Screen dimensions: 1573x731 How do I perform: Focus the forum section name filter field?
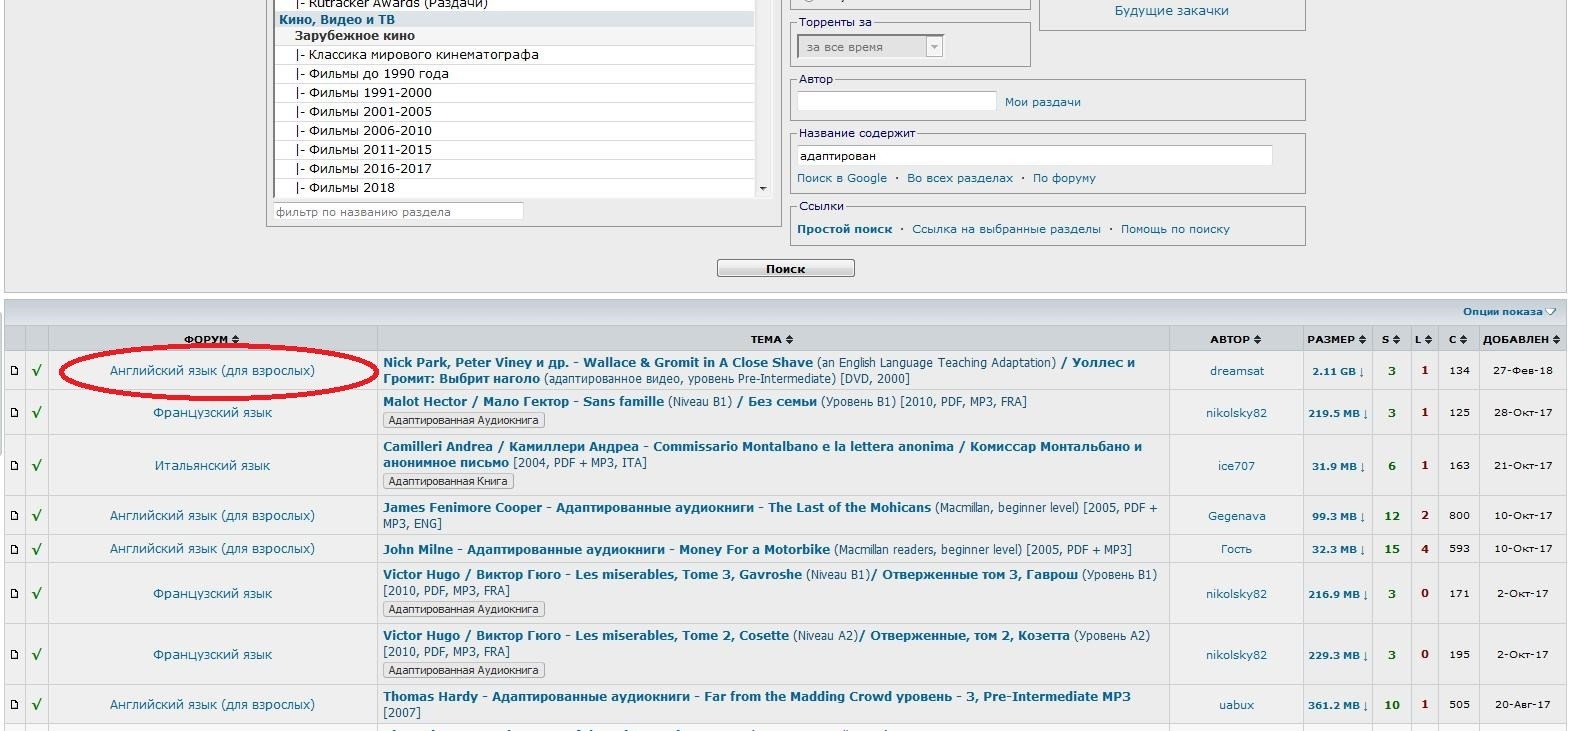click(398, 212)
